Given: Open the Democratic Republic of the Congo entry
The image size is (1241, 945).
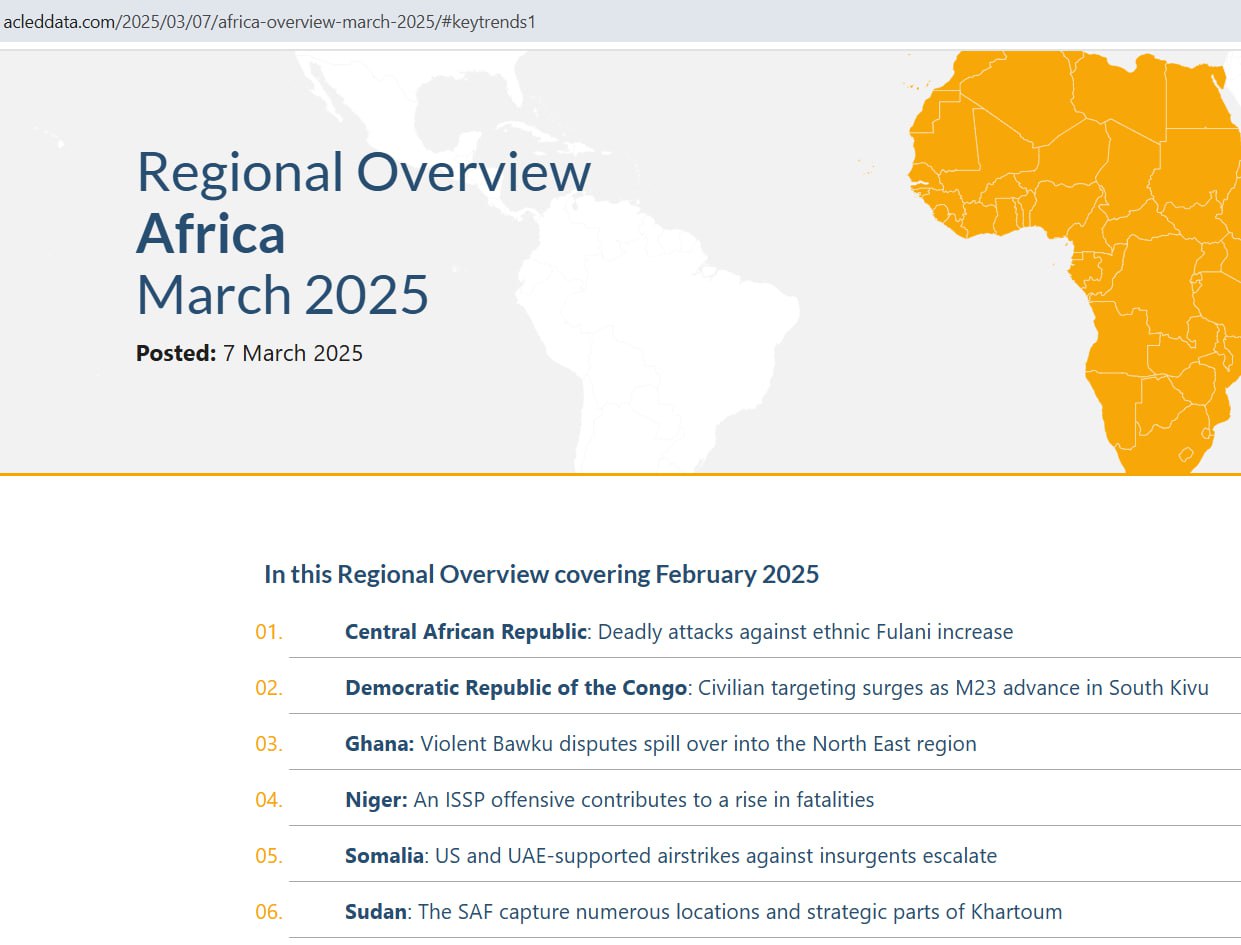Looking at the screenshot, I should coord(776,688).
